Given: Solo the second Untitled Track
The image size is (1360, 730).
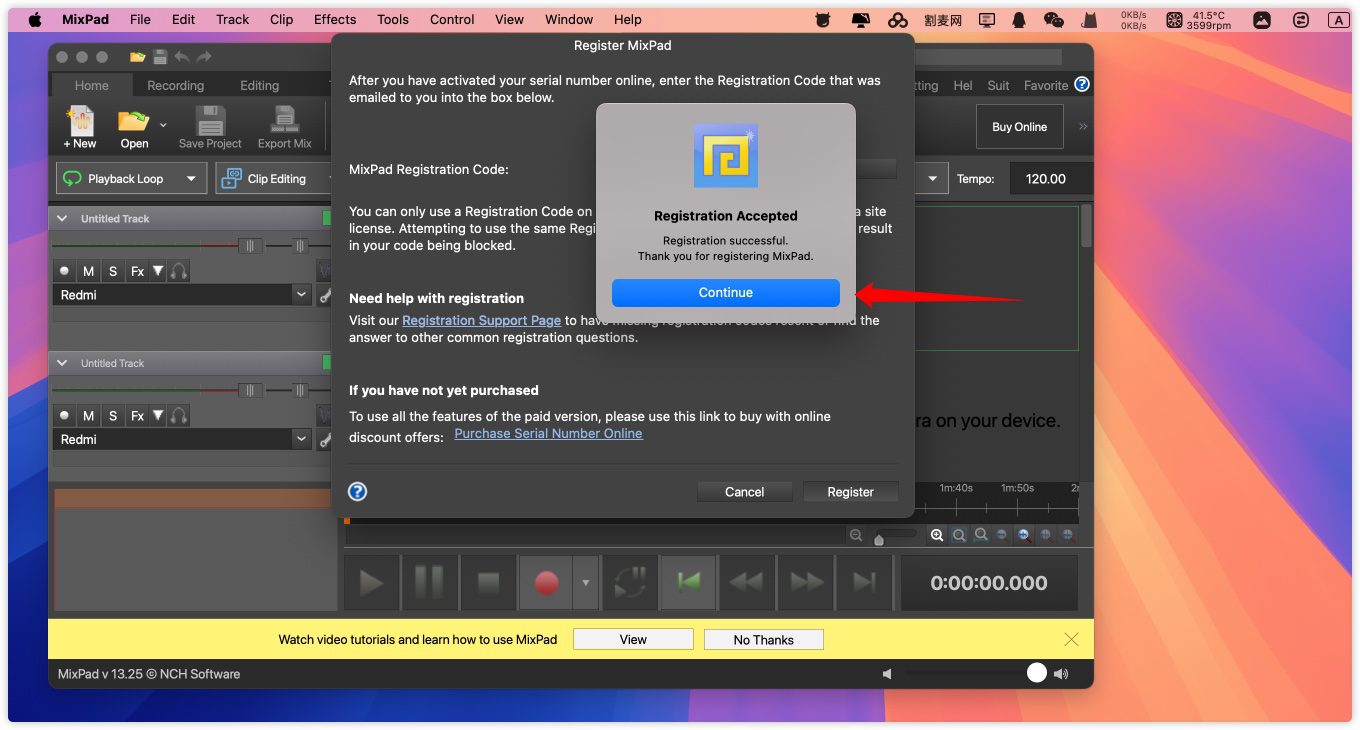Looking at the screenshot, I should pos(113,416).
